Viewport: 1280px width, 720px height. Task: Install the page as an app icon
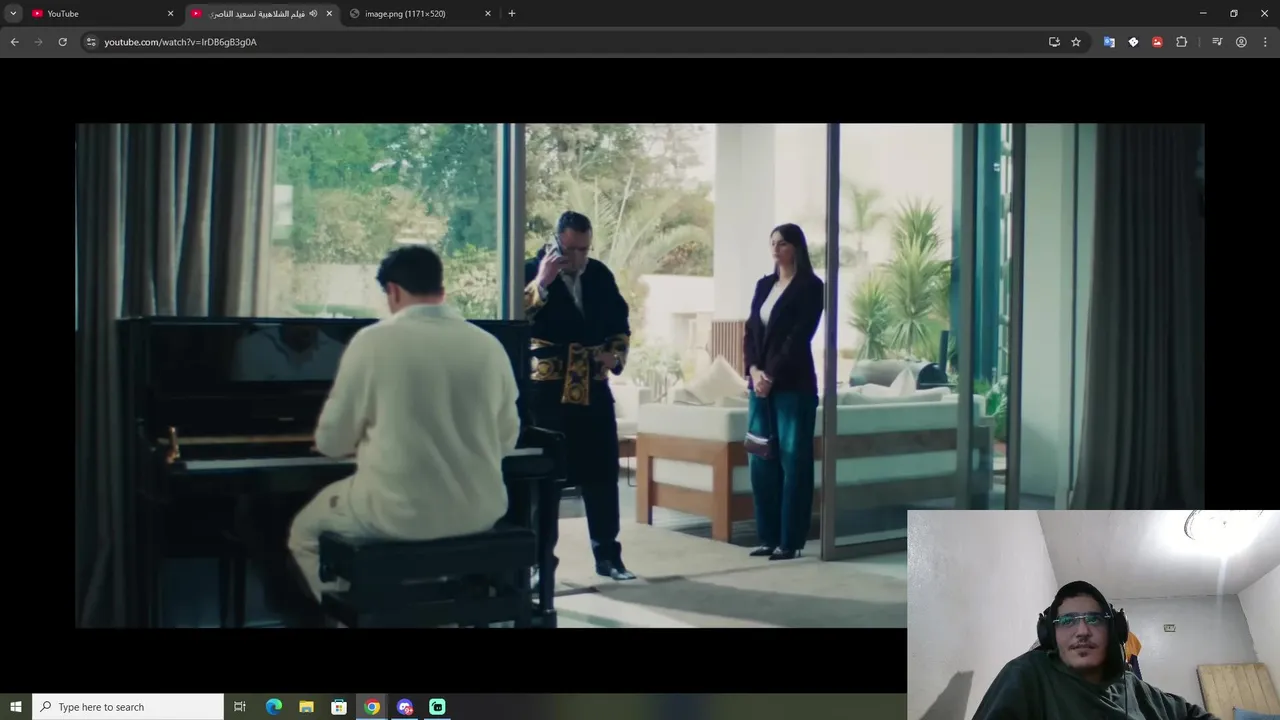click(1054, 42)
